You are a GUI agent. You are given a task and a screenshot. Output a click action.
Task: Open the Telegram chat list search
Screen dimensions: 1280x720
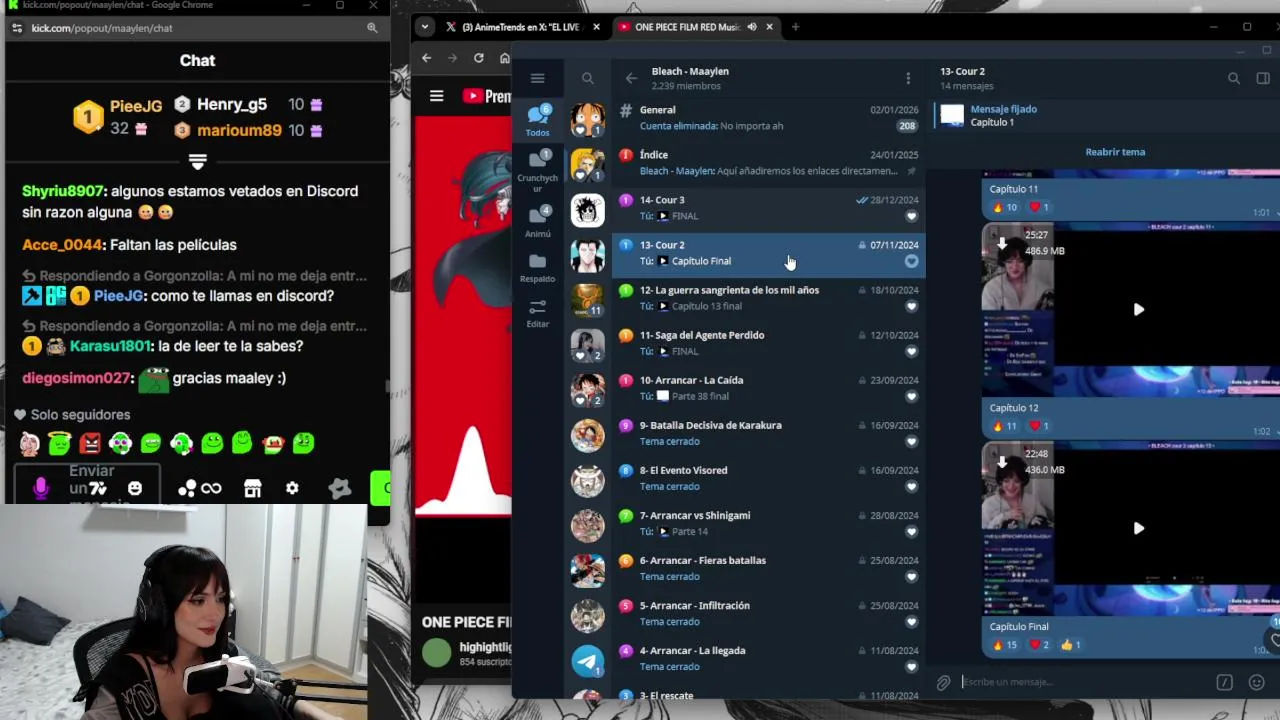pos(588,78)
